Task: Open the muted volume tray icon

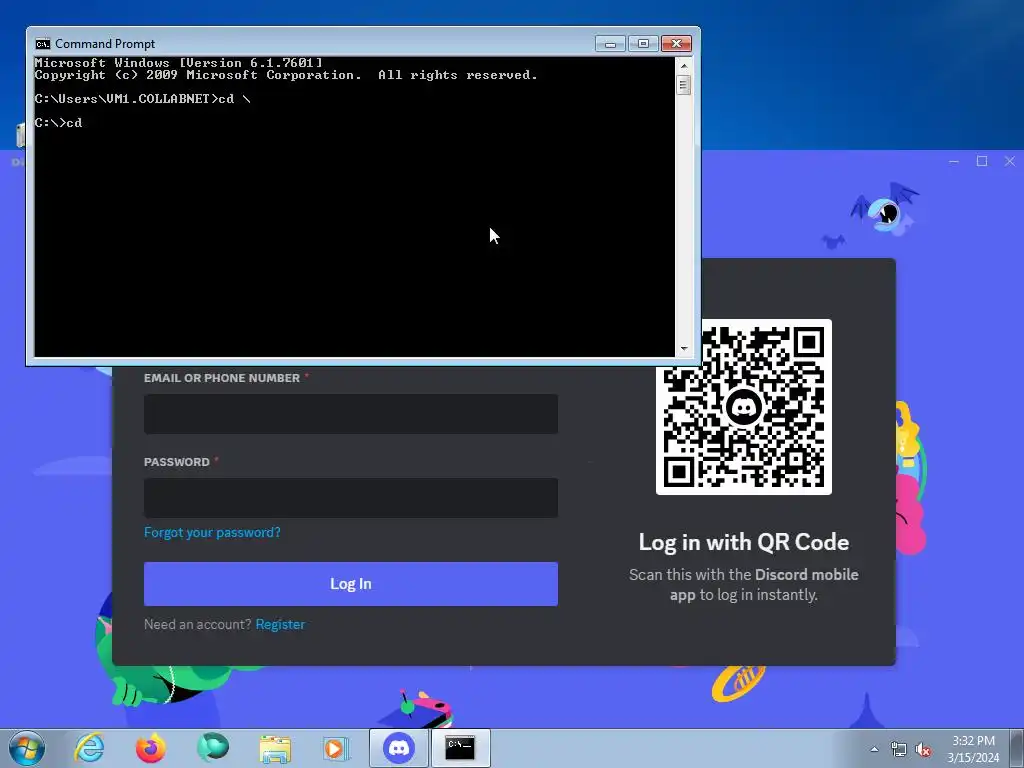Action: coord(923,750)
